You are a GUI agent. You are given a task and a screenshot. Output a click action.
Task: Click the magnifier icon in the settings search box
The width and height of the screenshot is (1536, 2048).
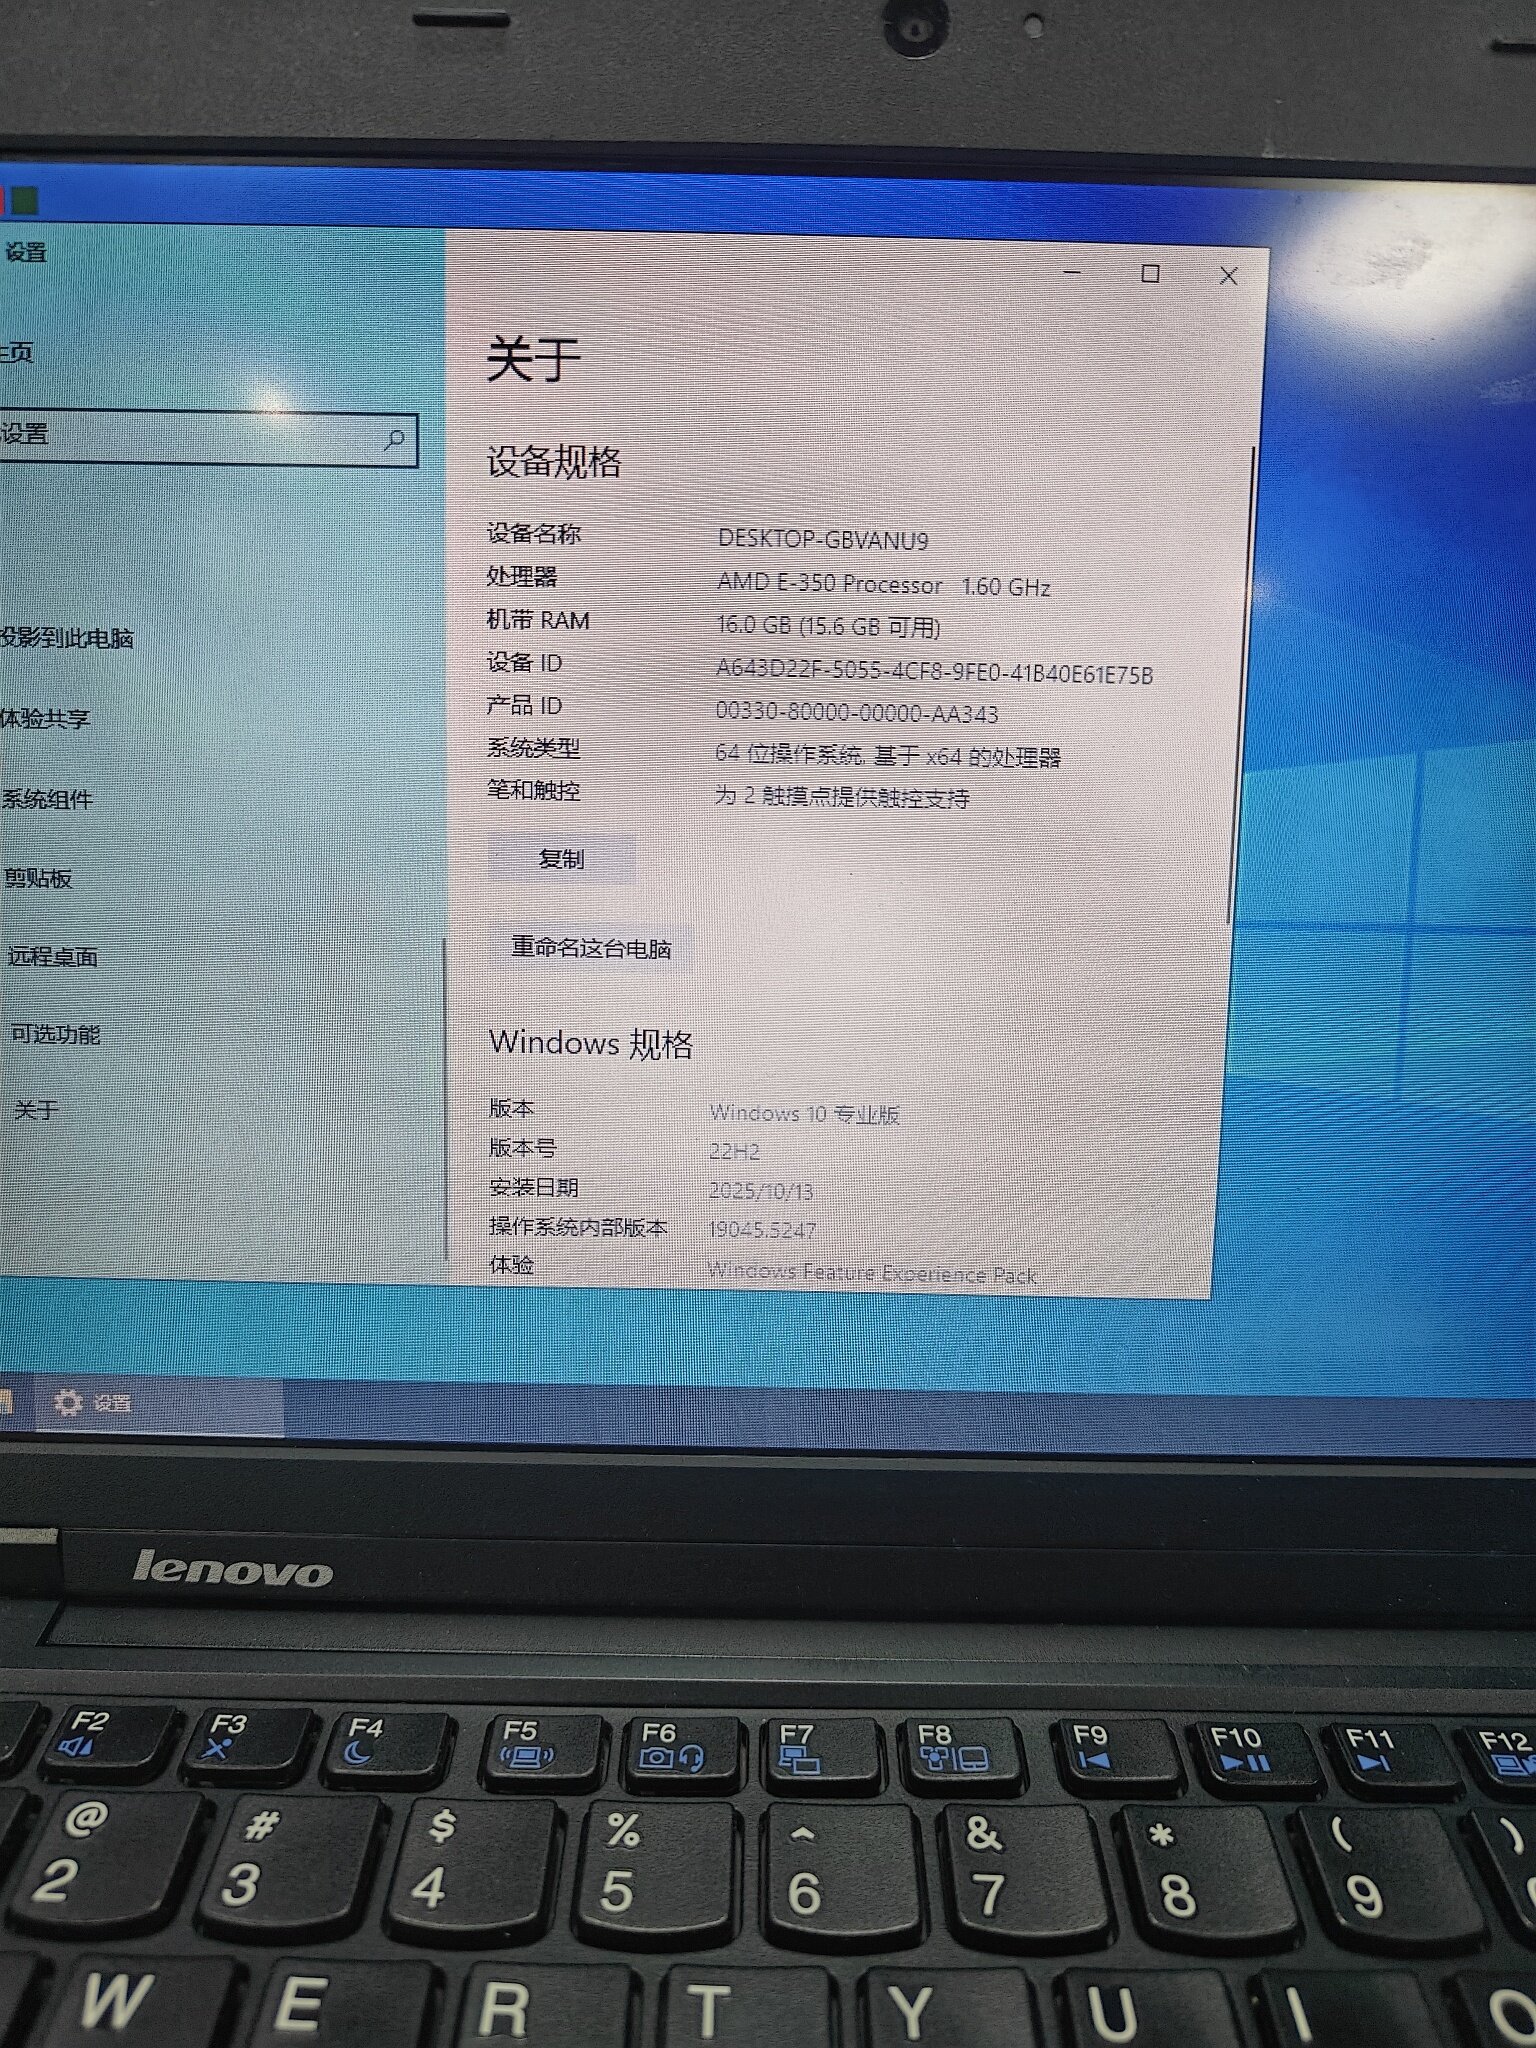coord(394,439)
